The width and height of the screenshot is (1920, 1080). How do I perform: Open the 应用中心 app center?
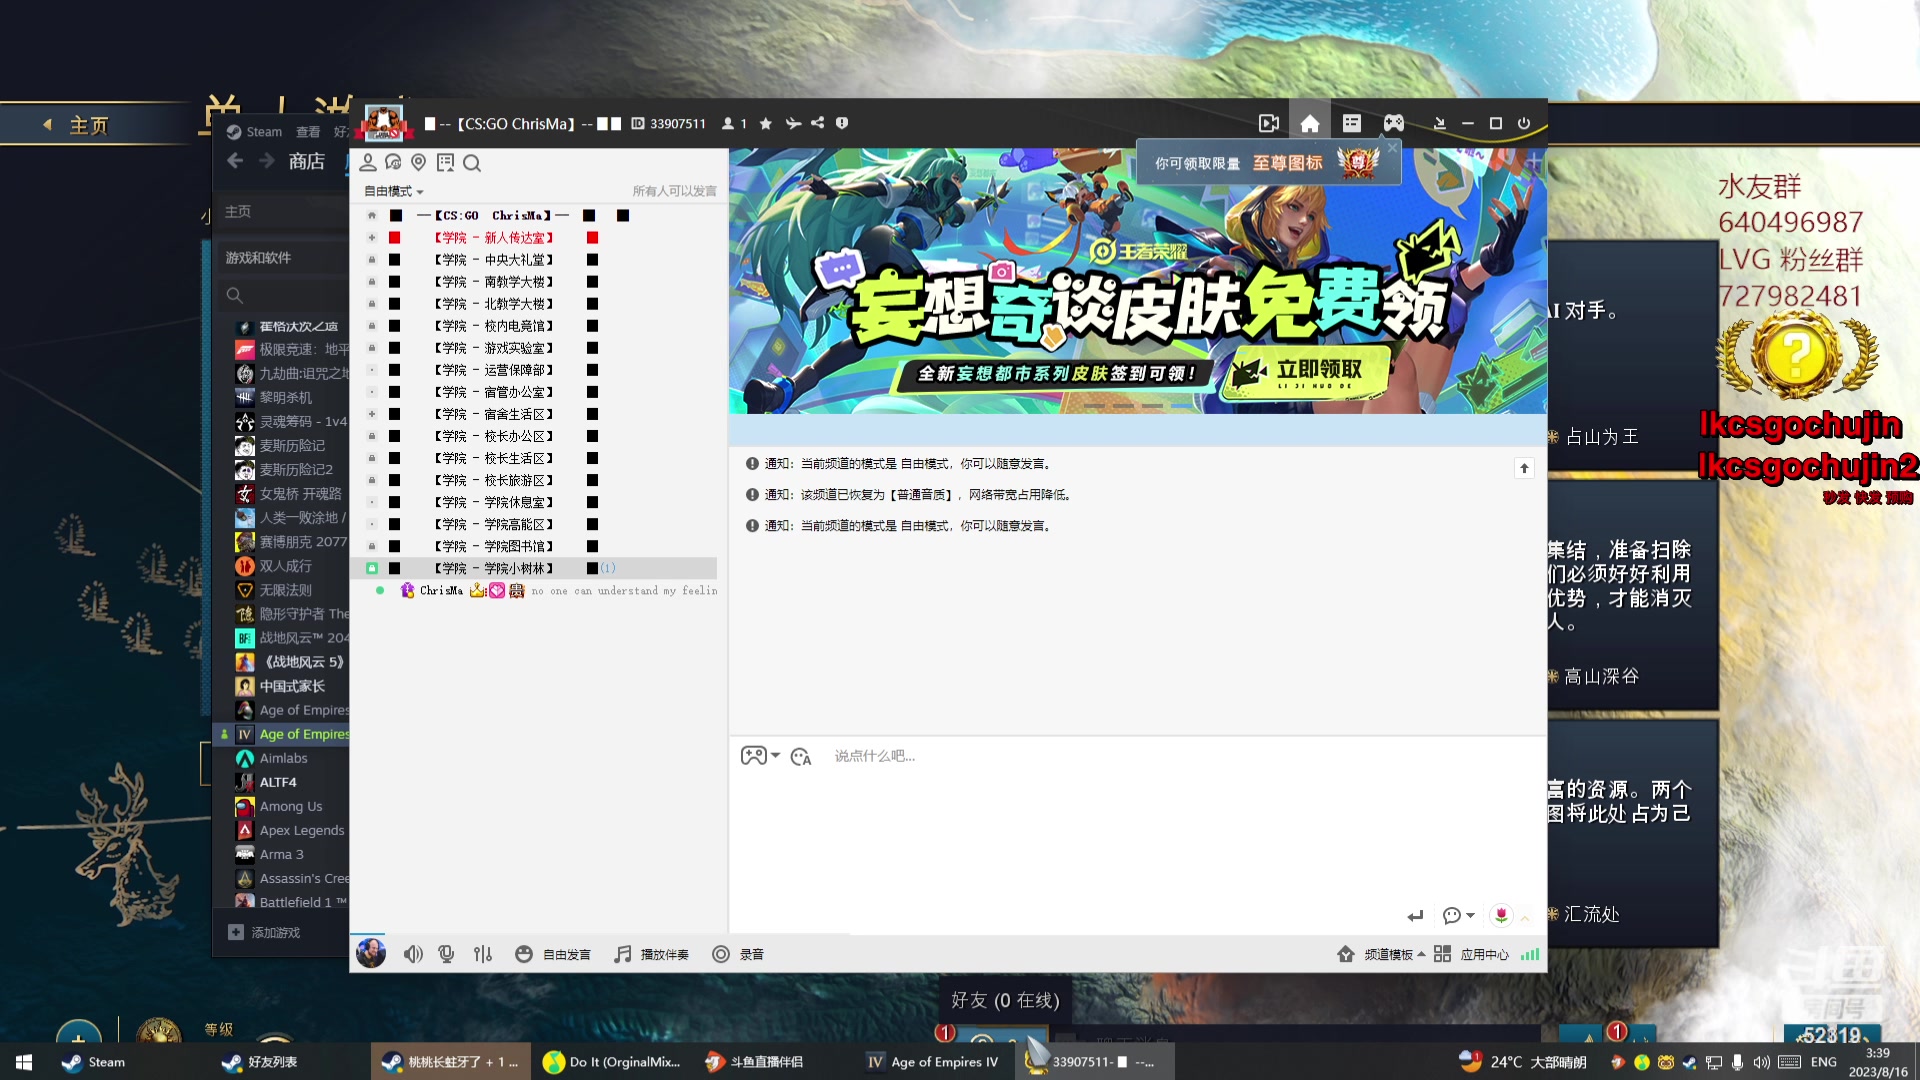coord(1471,954)
